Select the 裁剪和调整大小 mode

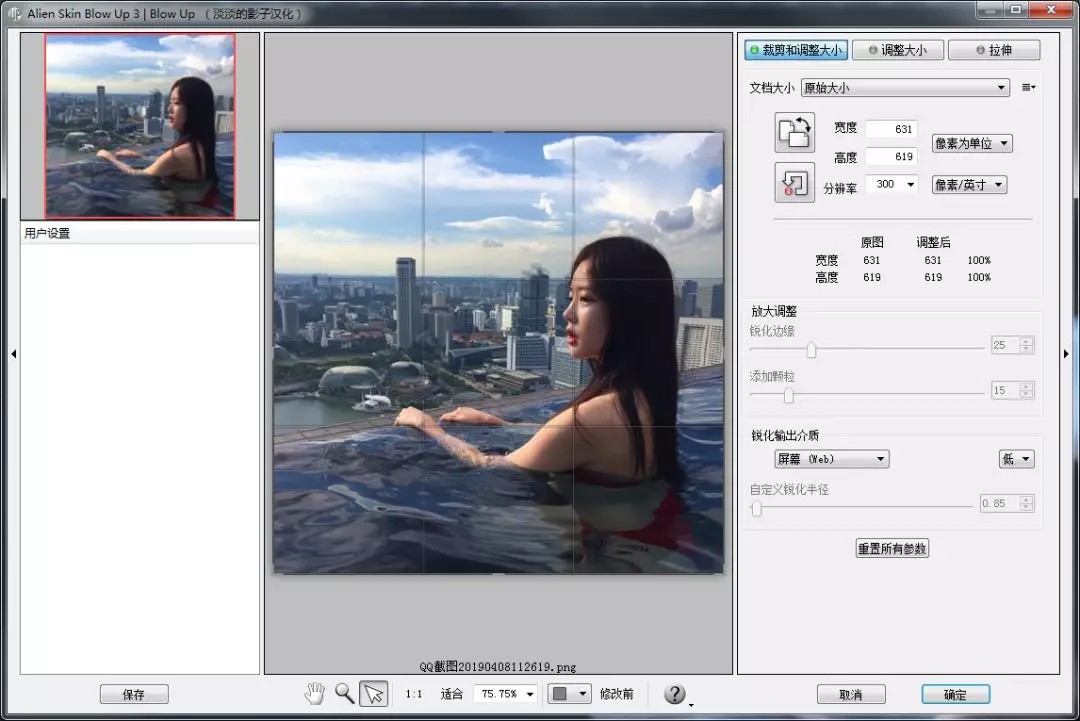pyautogui.click(x=796, y=50)
